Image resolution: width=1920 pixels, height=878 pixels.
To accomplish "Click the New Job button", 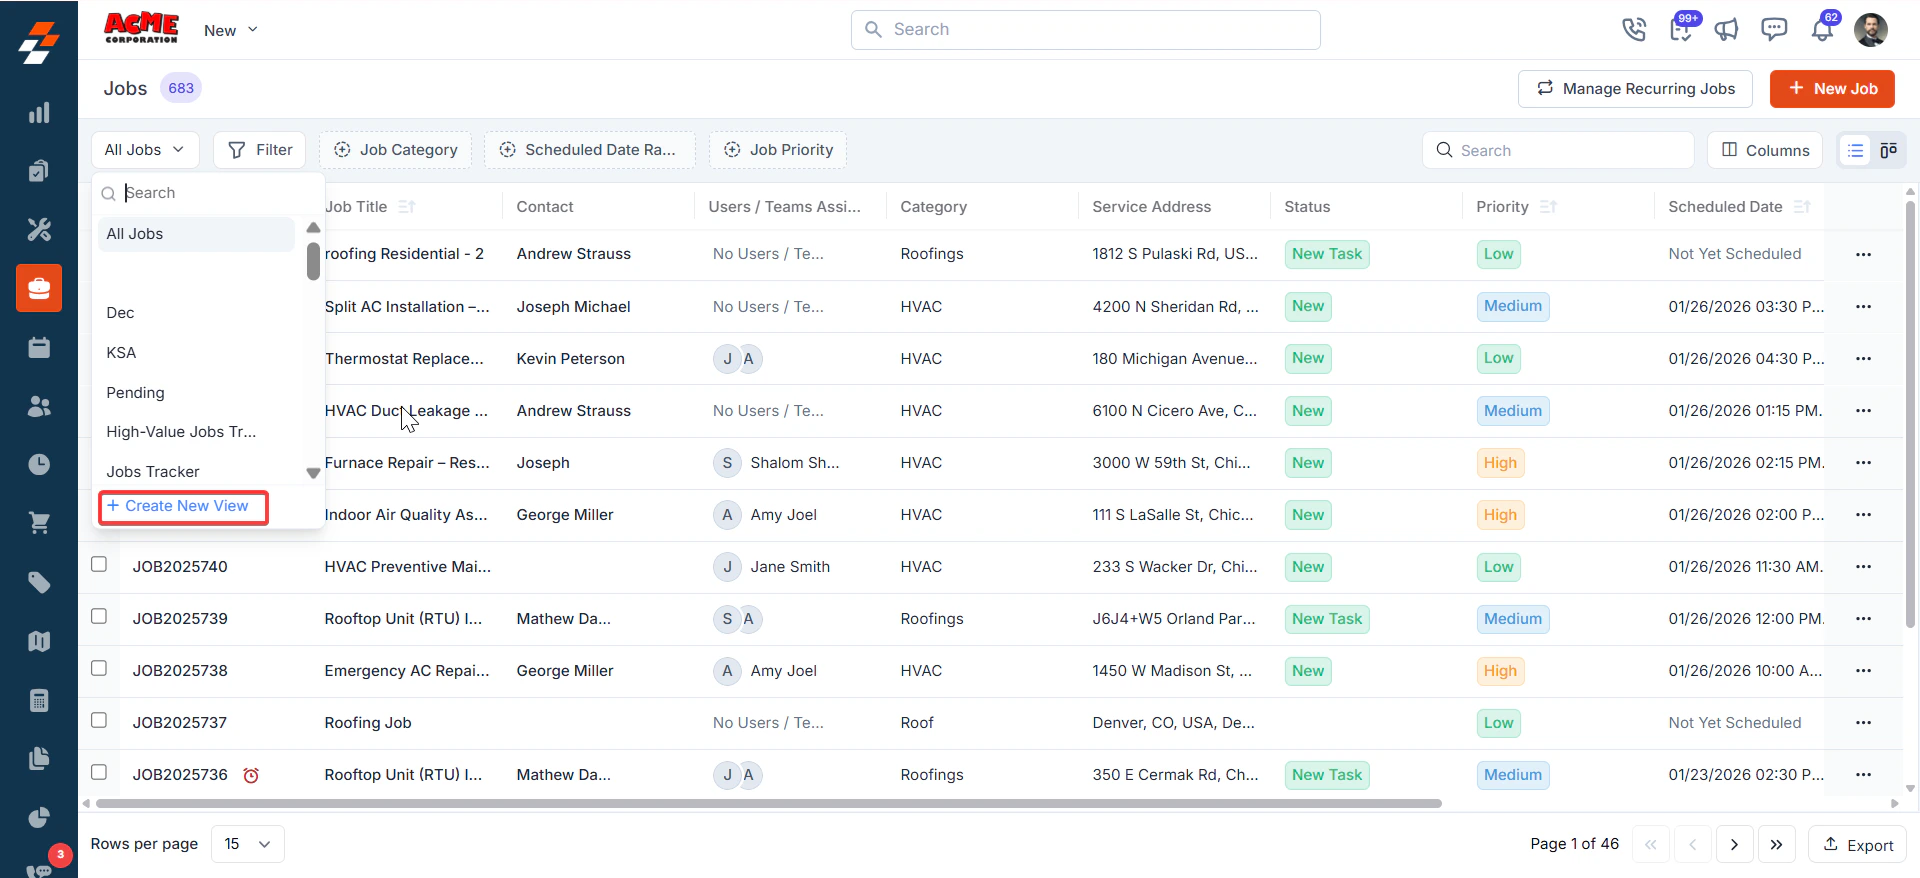I will pos(1832,89).
